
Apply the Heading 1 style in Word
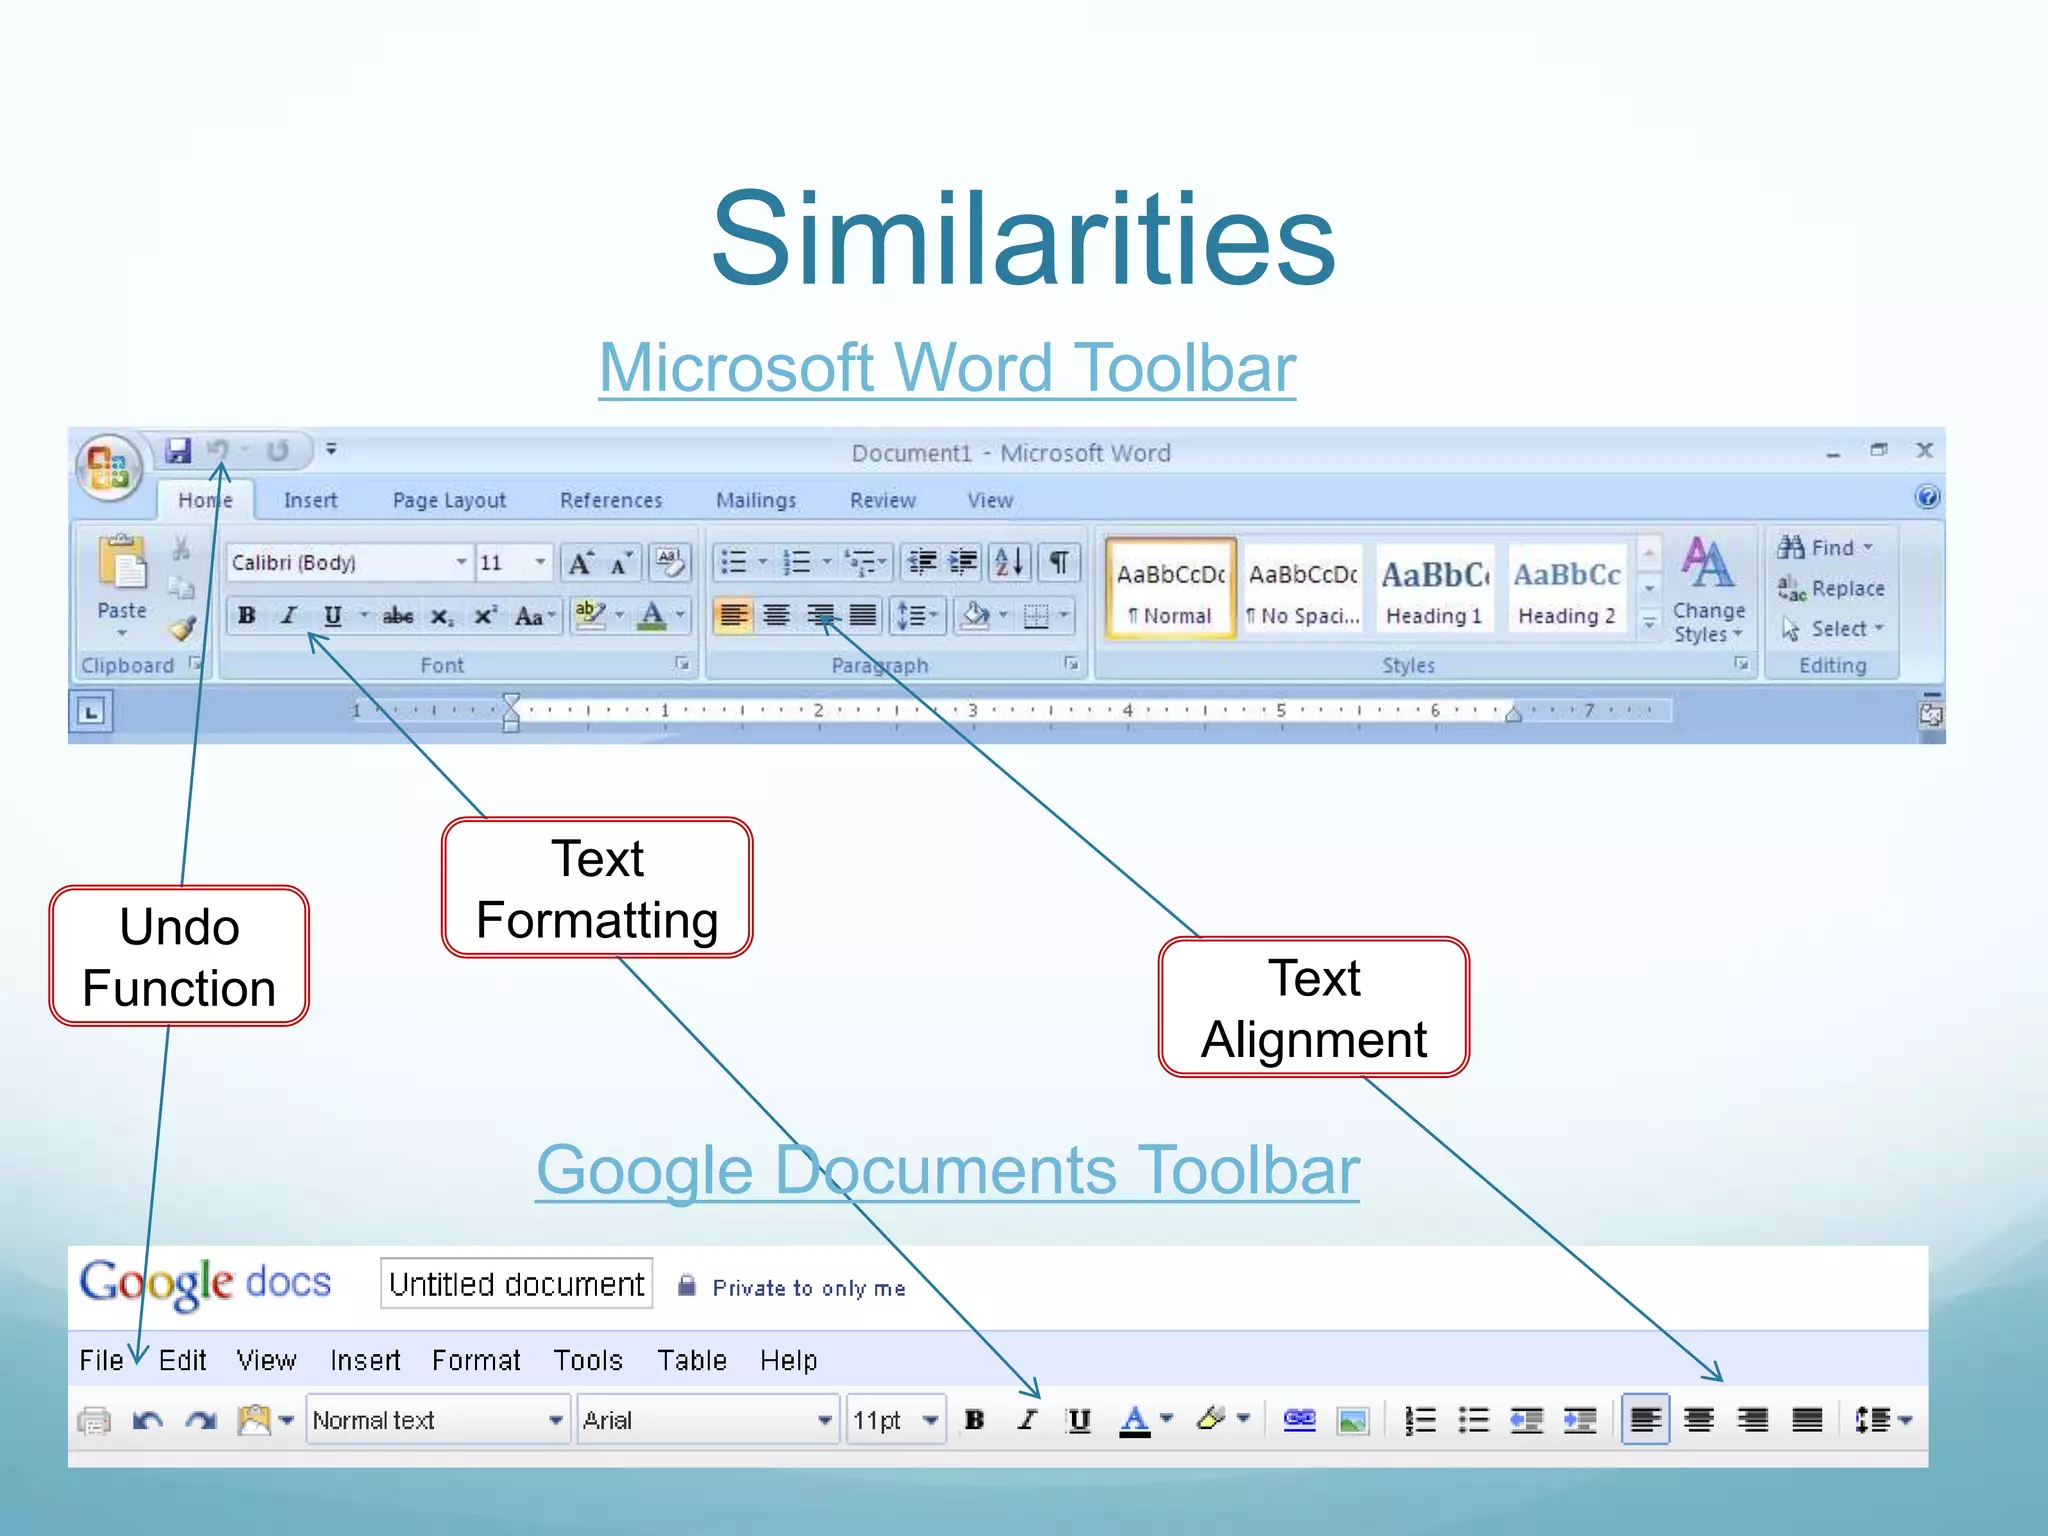click(1434, 590)
